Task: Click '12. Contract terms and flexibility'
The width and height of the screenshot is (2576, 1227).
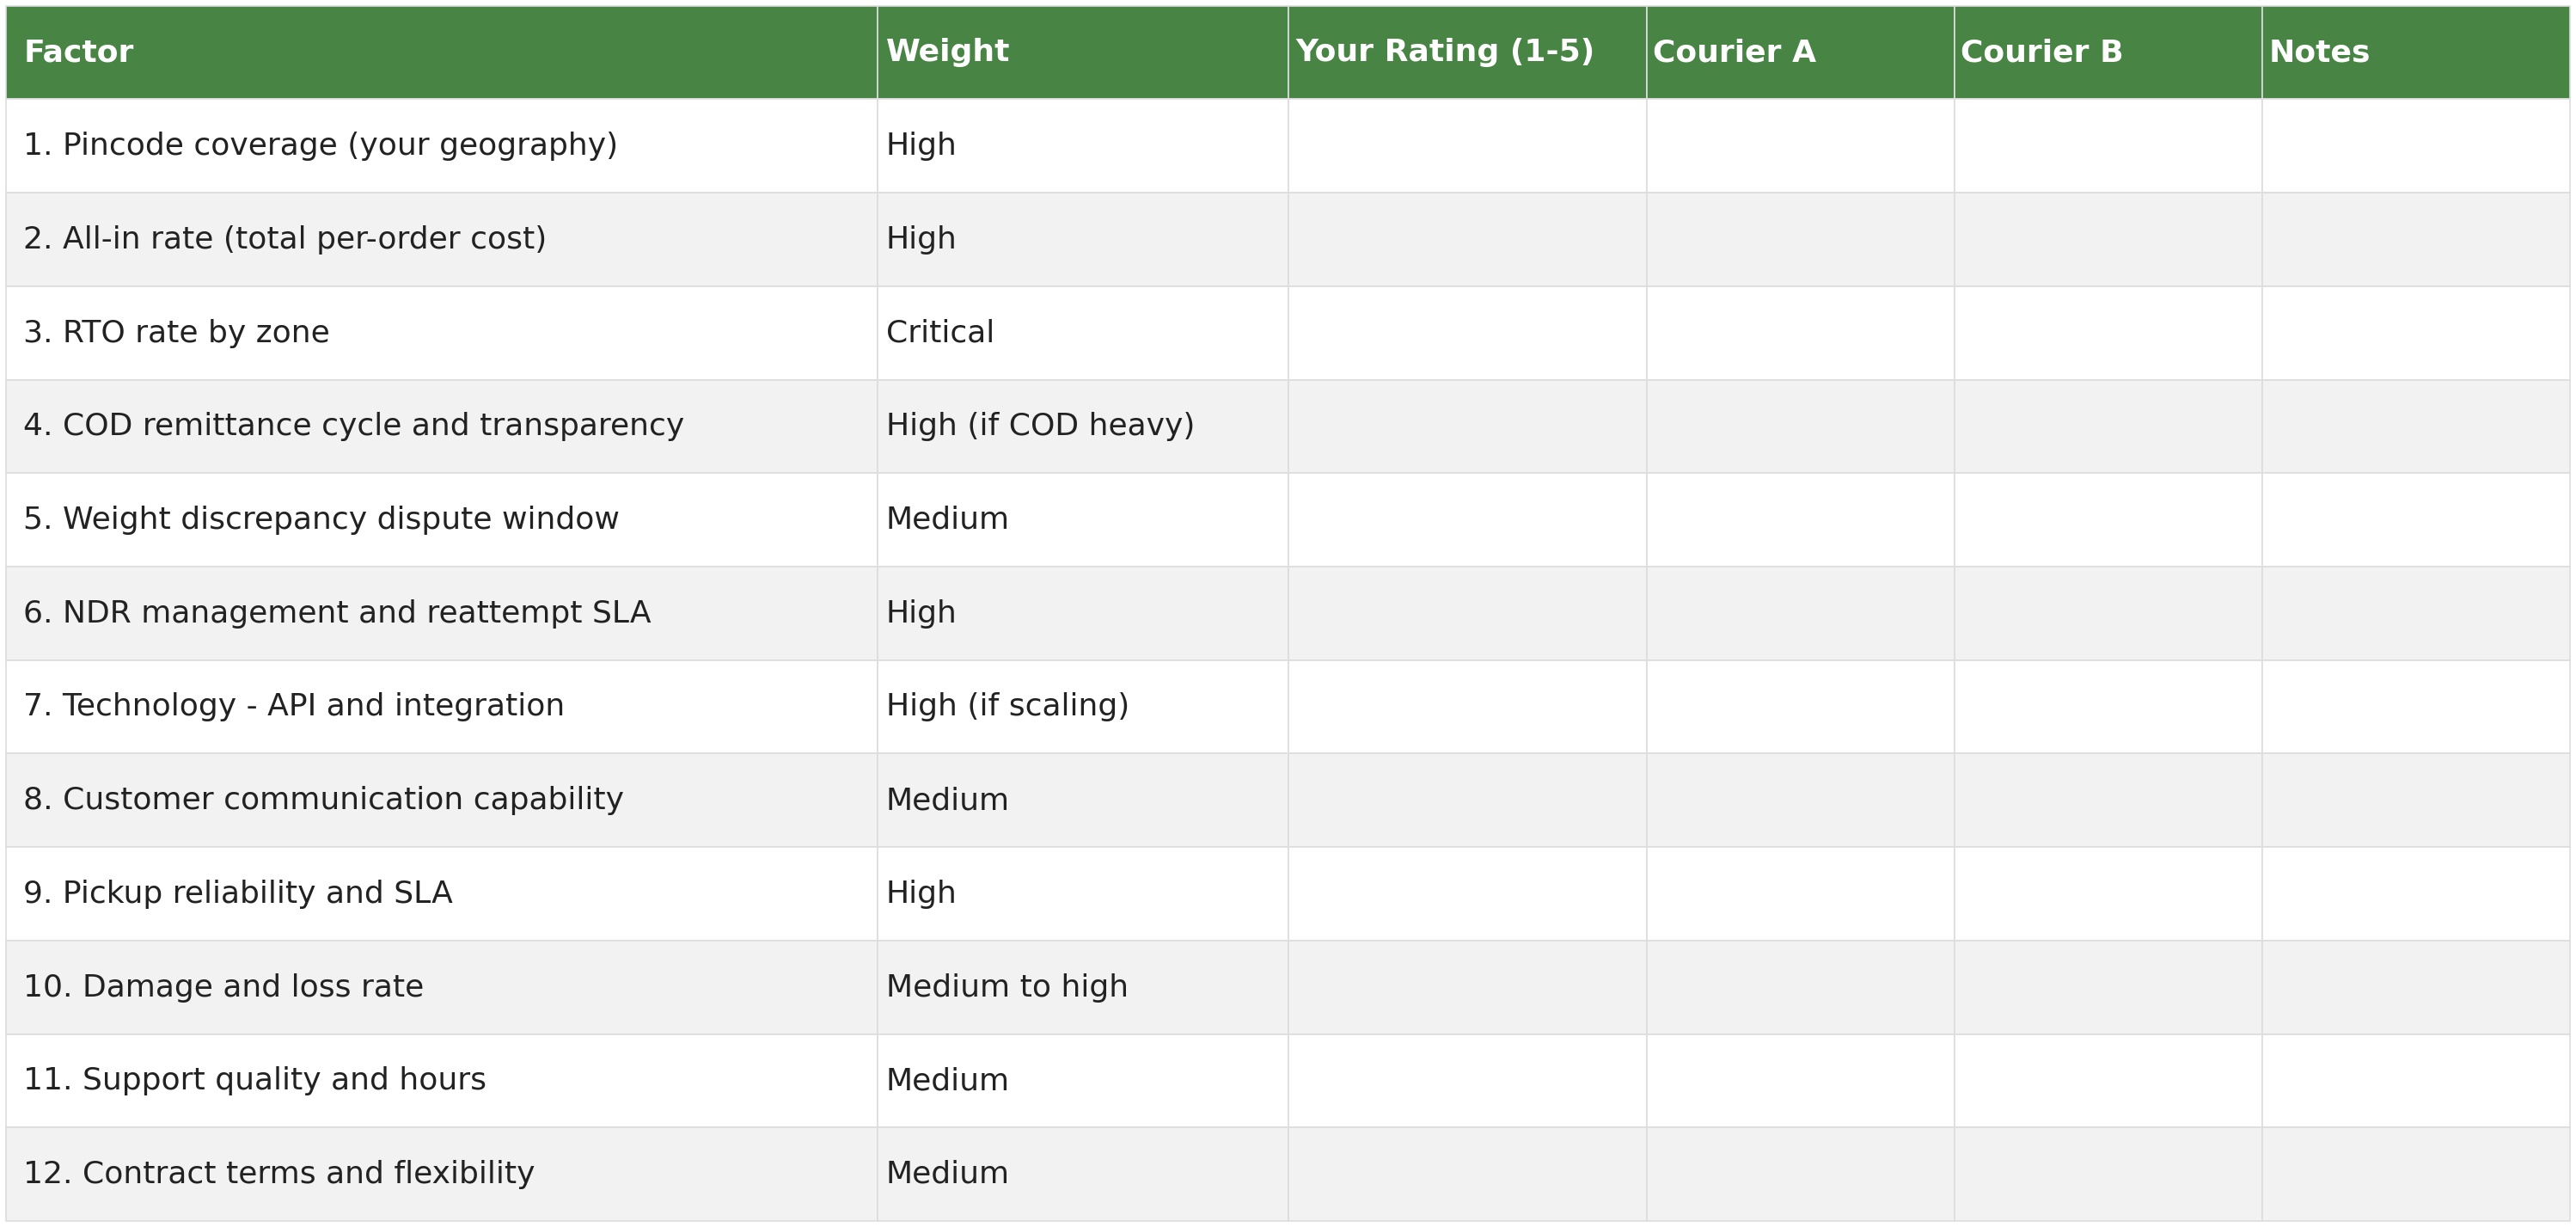Action: (x=441, y=1174)
